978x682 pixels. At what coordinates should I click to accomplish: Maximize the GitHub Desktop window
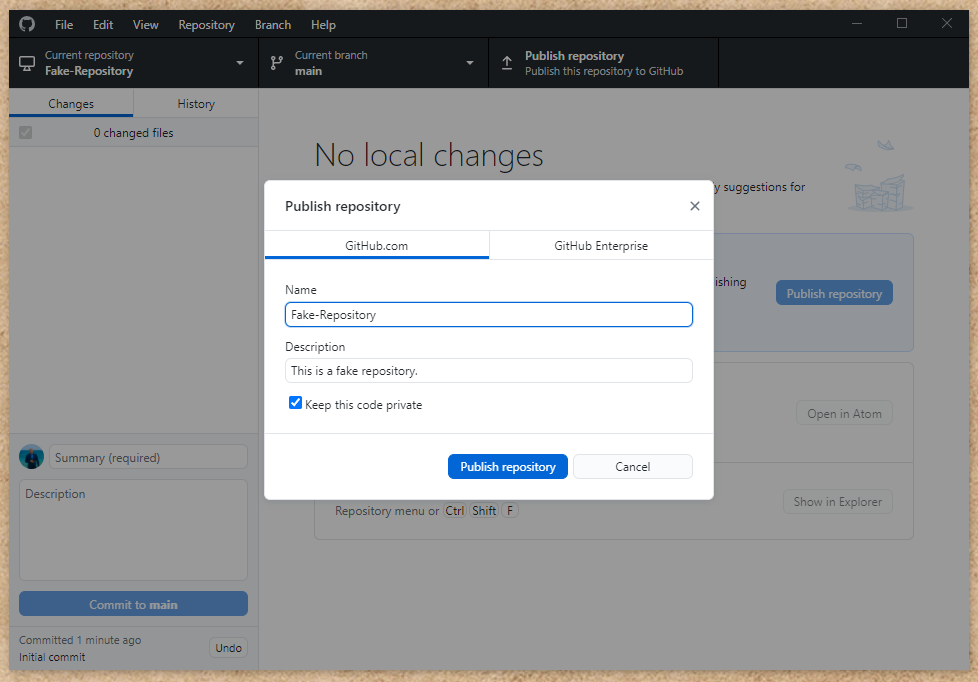point(902,24)
